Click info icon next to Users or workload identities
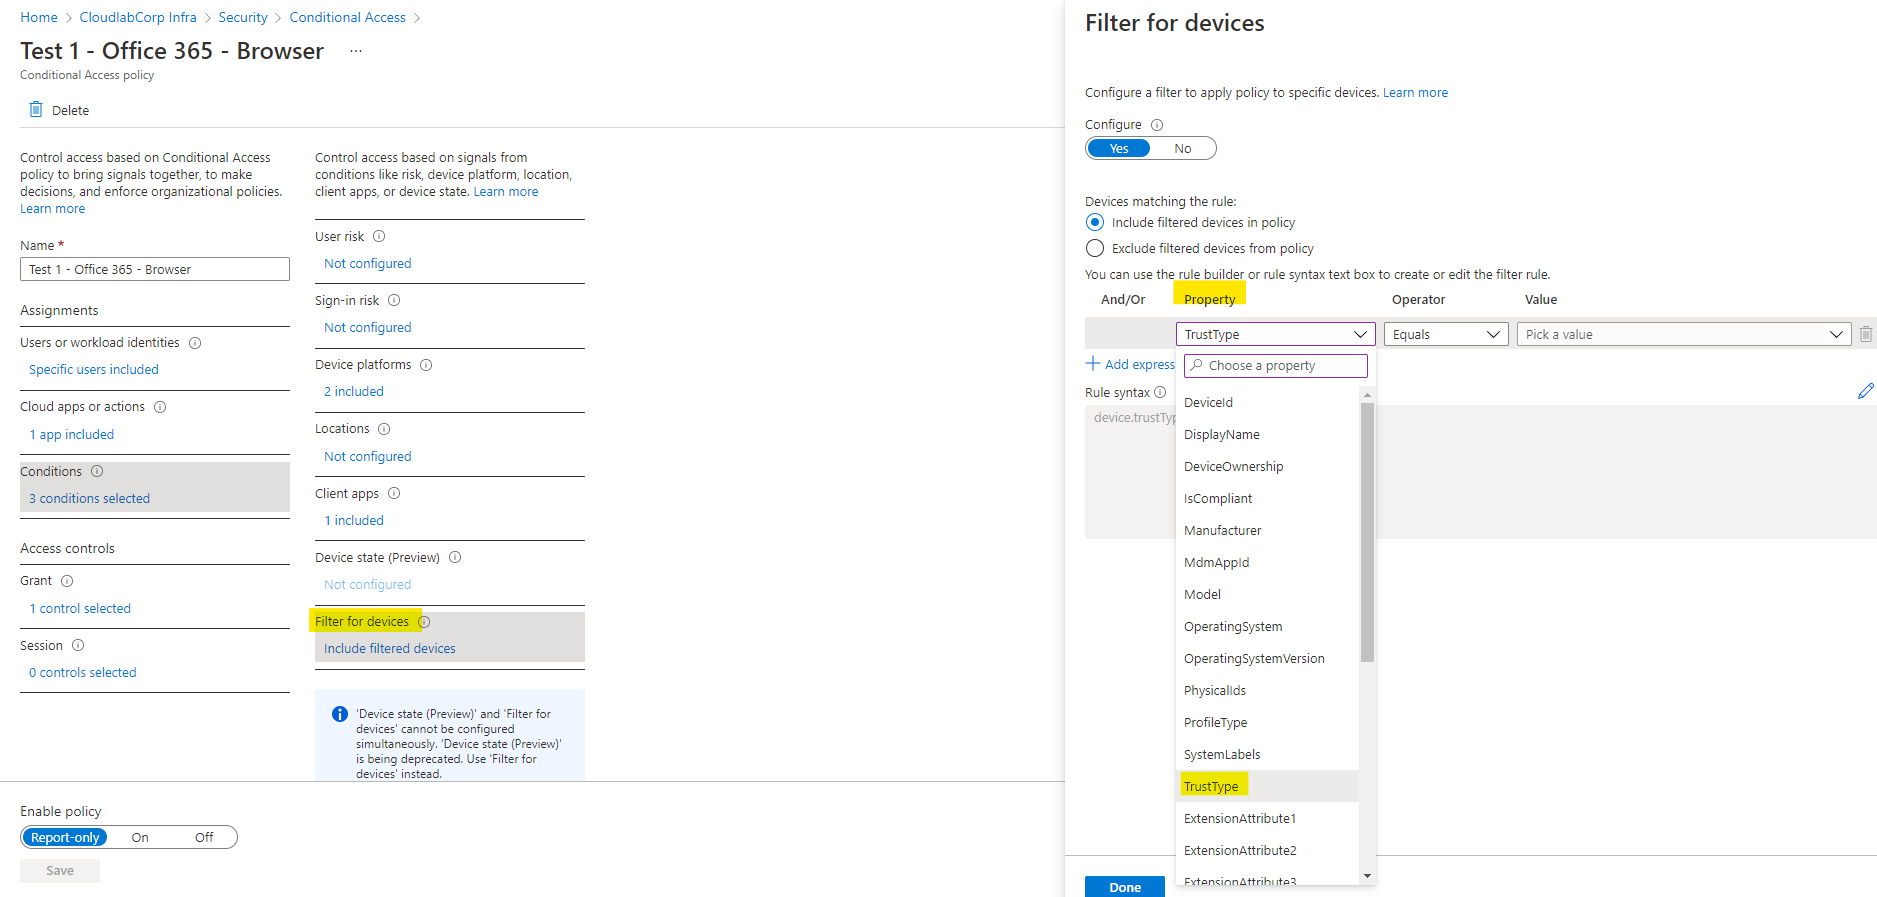Image resolution: width=1877 pixels, height=897 pixels. pos(195,343)
